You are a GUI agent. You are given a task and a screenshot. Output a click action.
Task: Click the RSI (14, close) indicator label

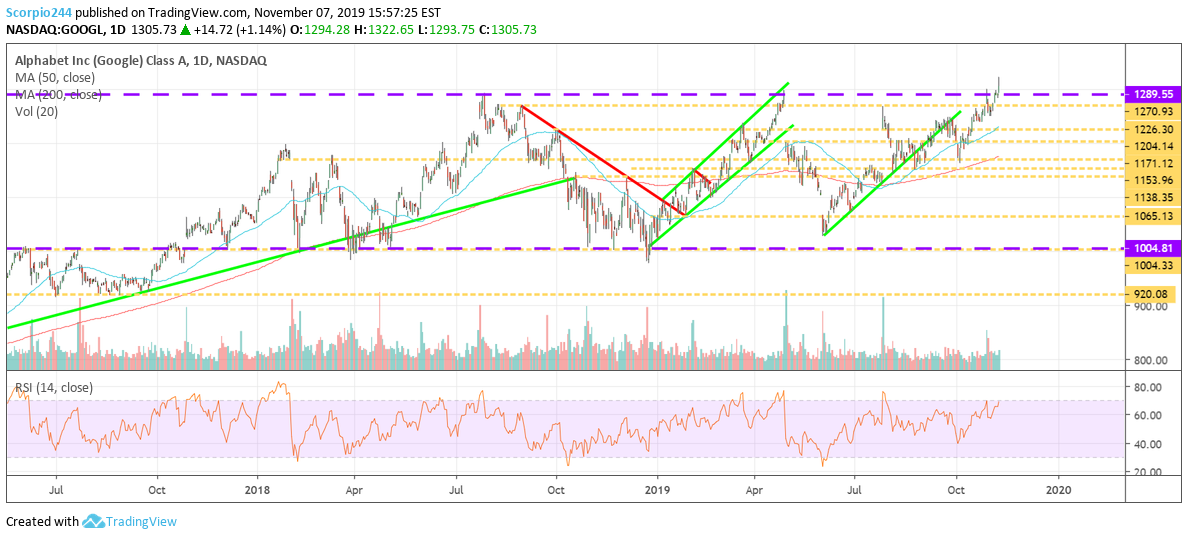tap(53, 387)
